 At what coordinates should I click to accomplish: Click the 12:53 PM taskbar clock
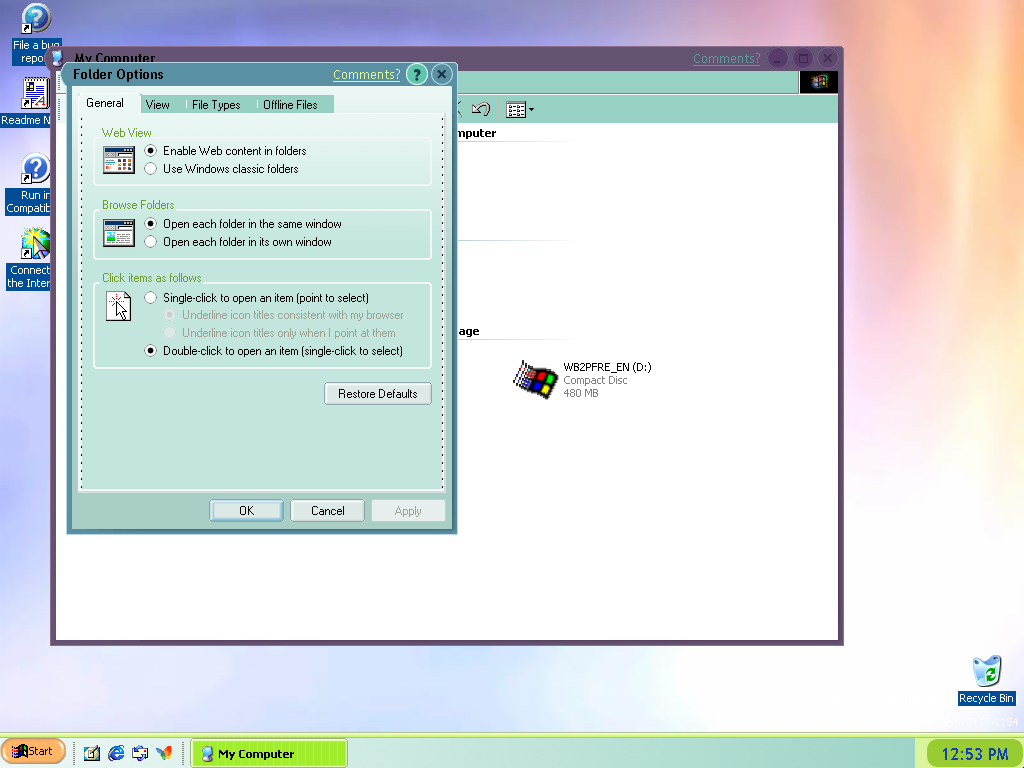(974, 754)
